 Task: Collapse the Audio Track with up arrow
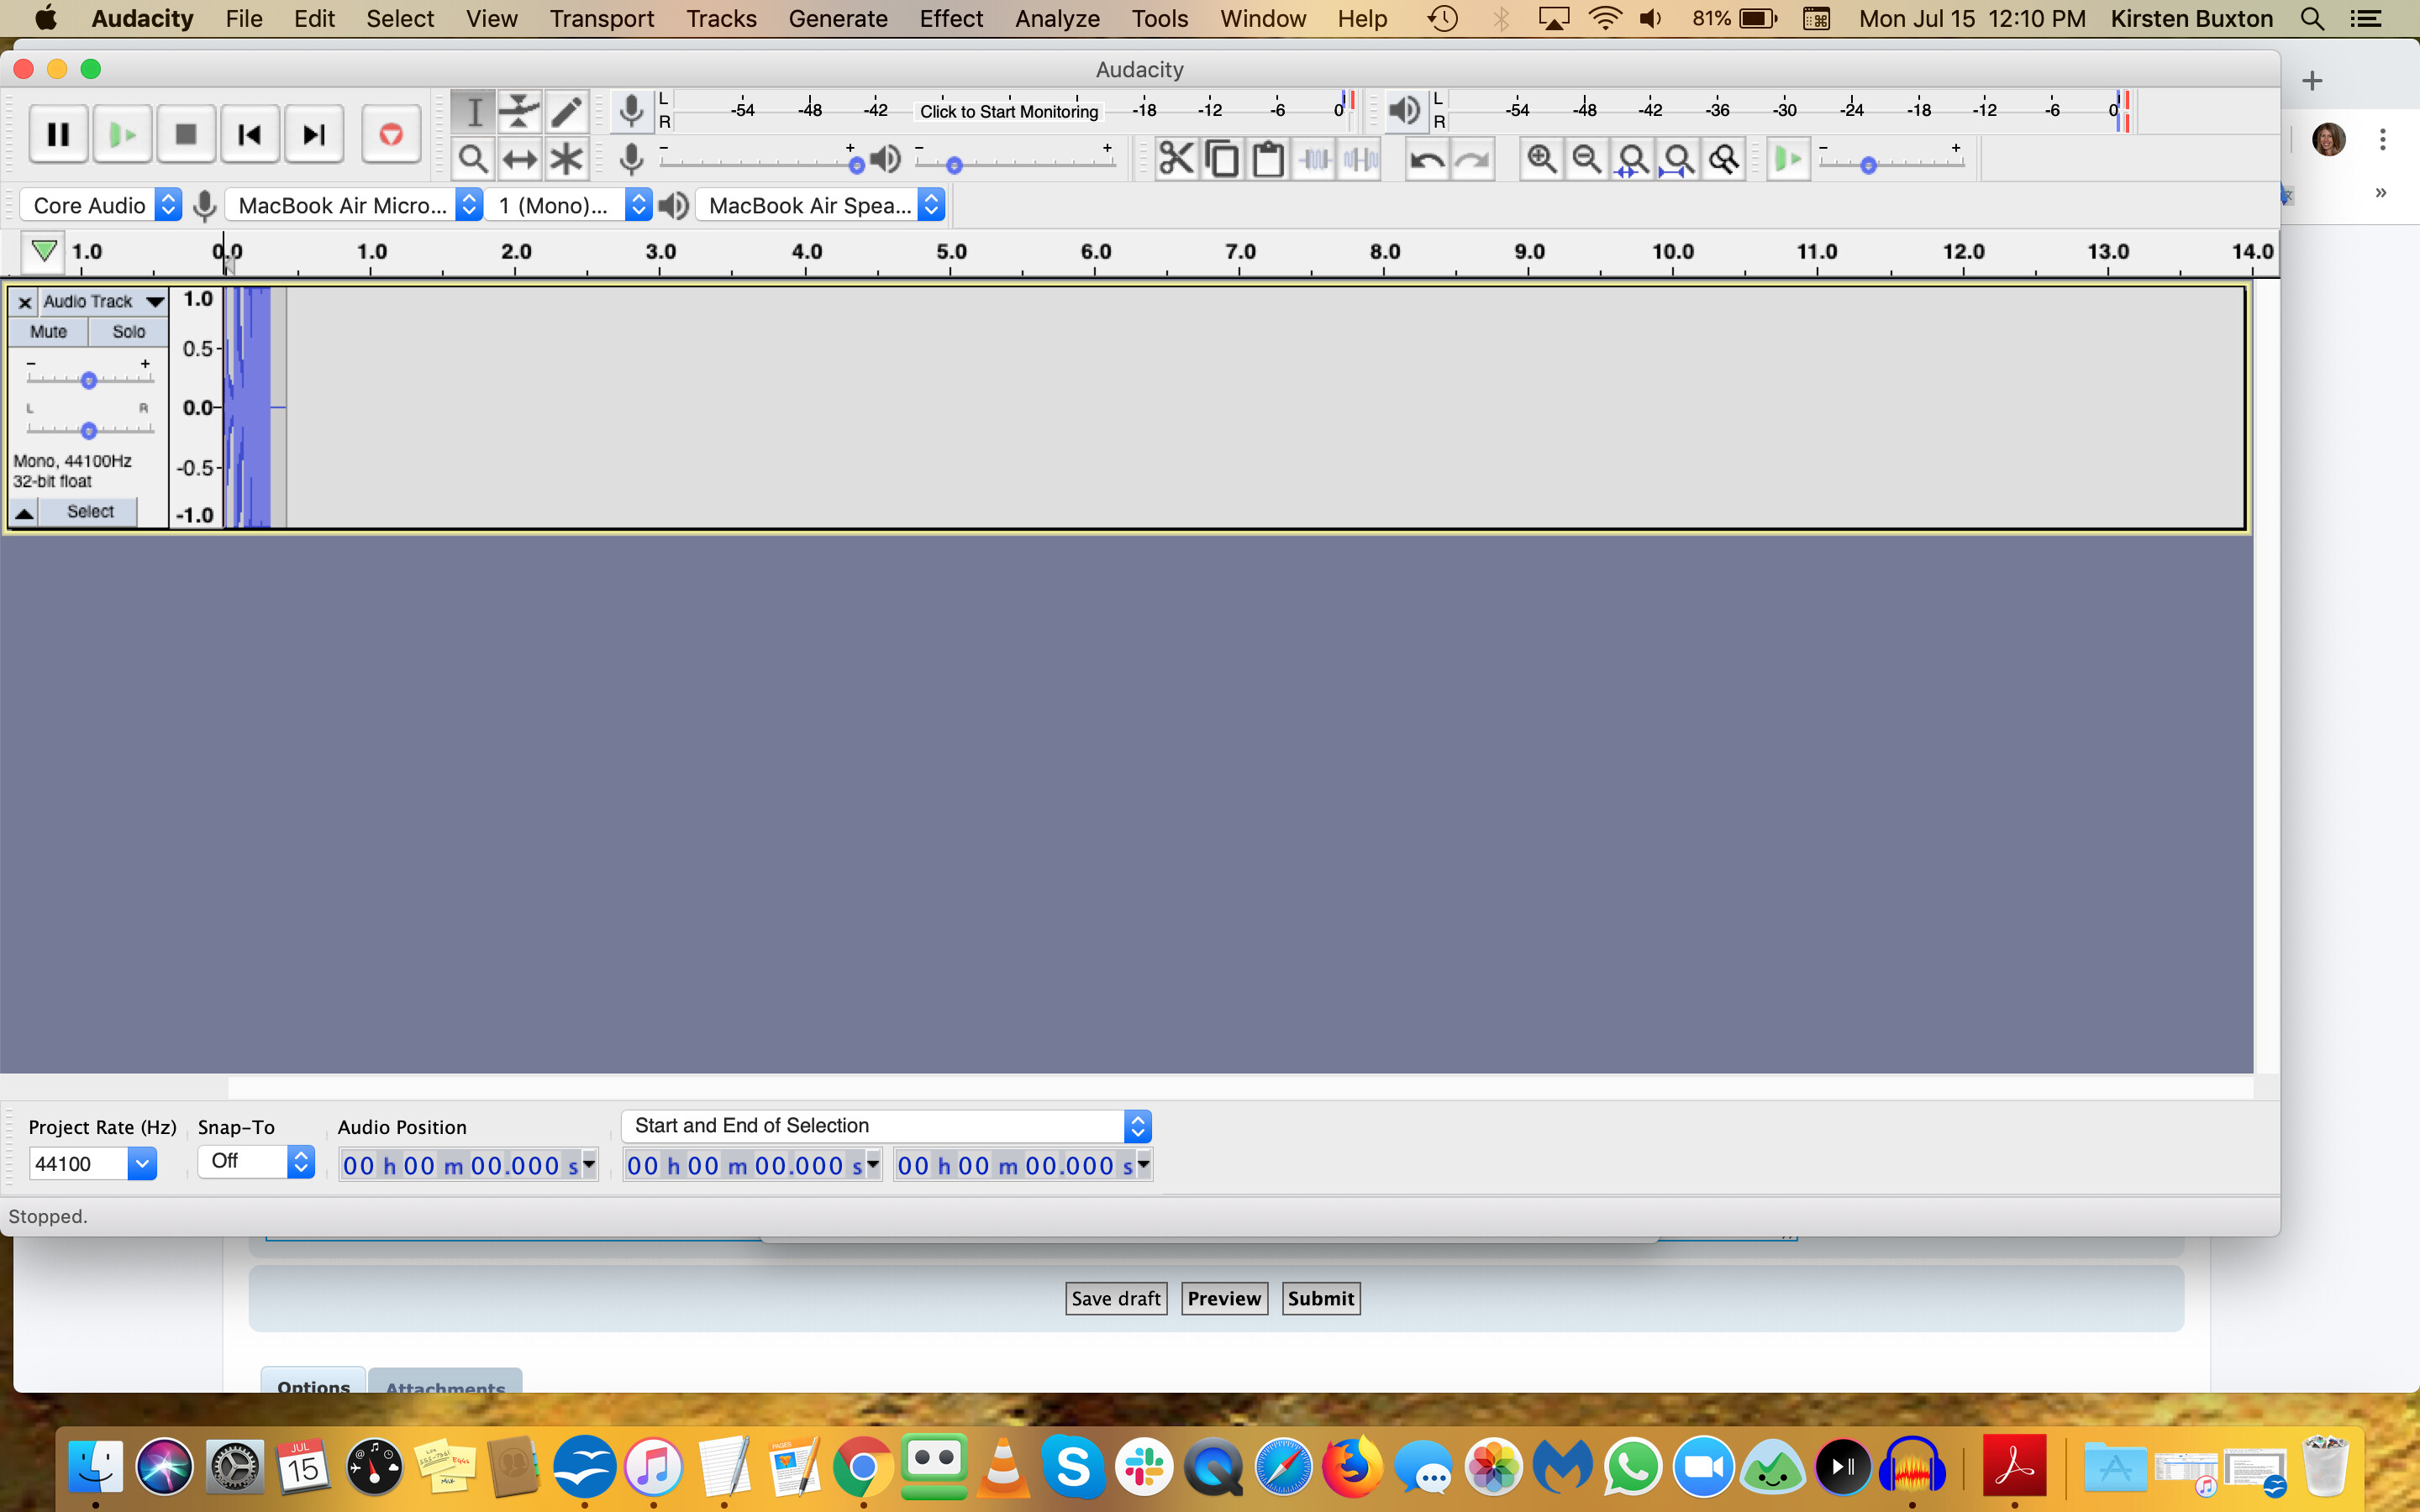pos(24,513)
